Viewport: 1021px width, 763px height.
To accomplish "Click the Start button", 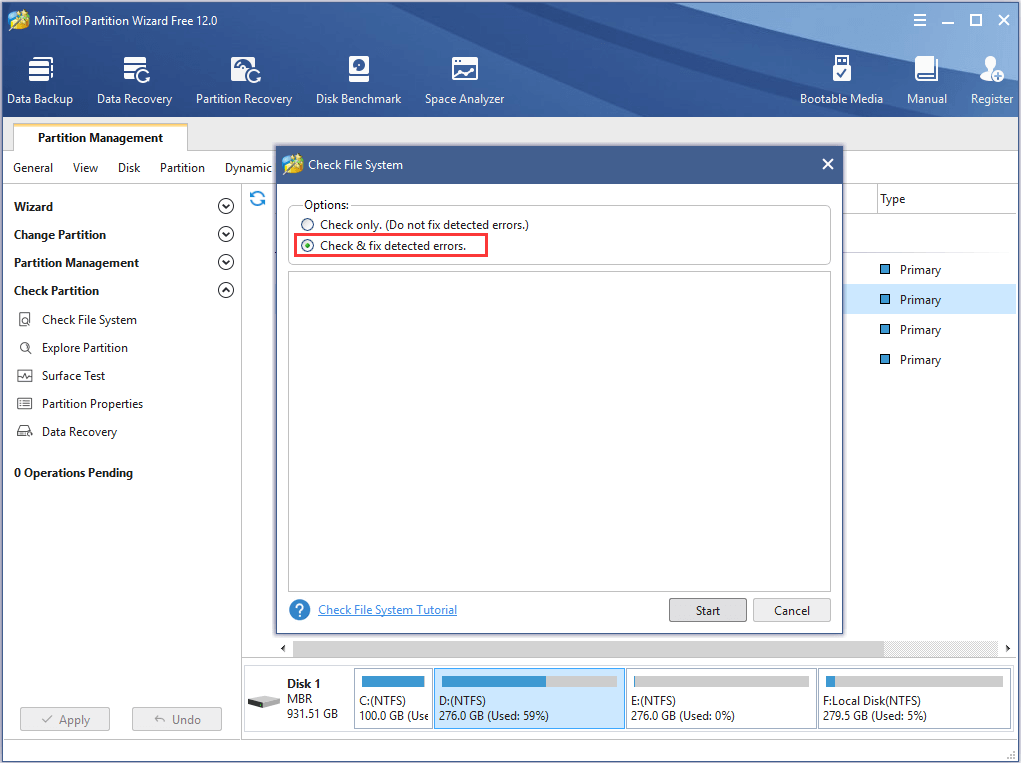I will (x=708, y=610).
